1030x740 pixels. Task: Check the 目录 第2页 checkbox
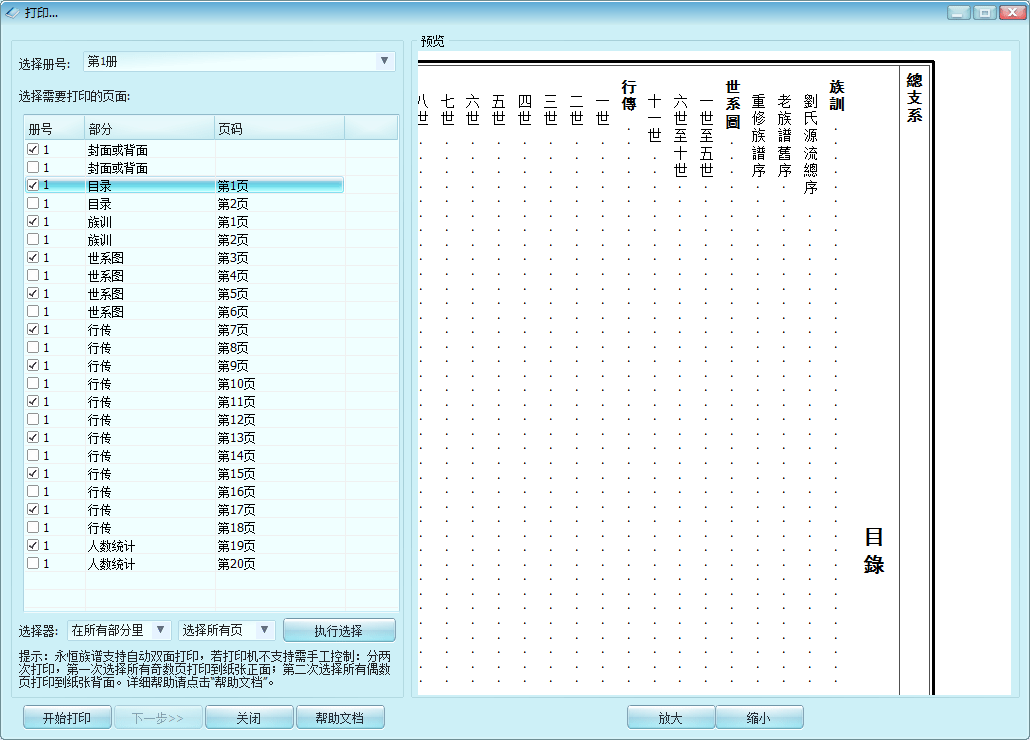[x=33, y=204]
